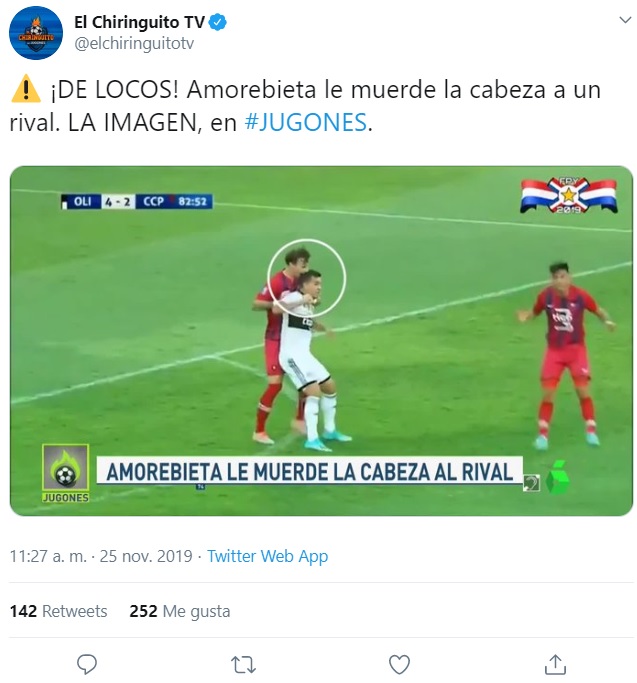
Task: Click the Jugones flaming ball logo in video
Action: pos(66,473)
